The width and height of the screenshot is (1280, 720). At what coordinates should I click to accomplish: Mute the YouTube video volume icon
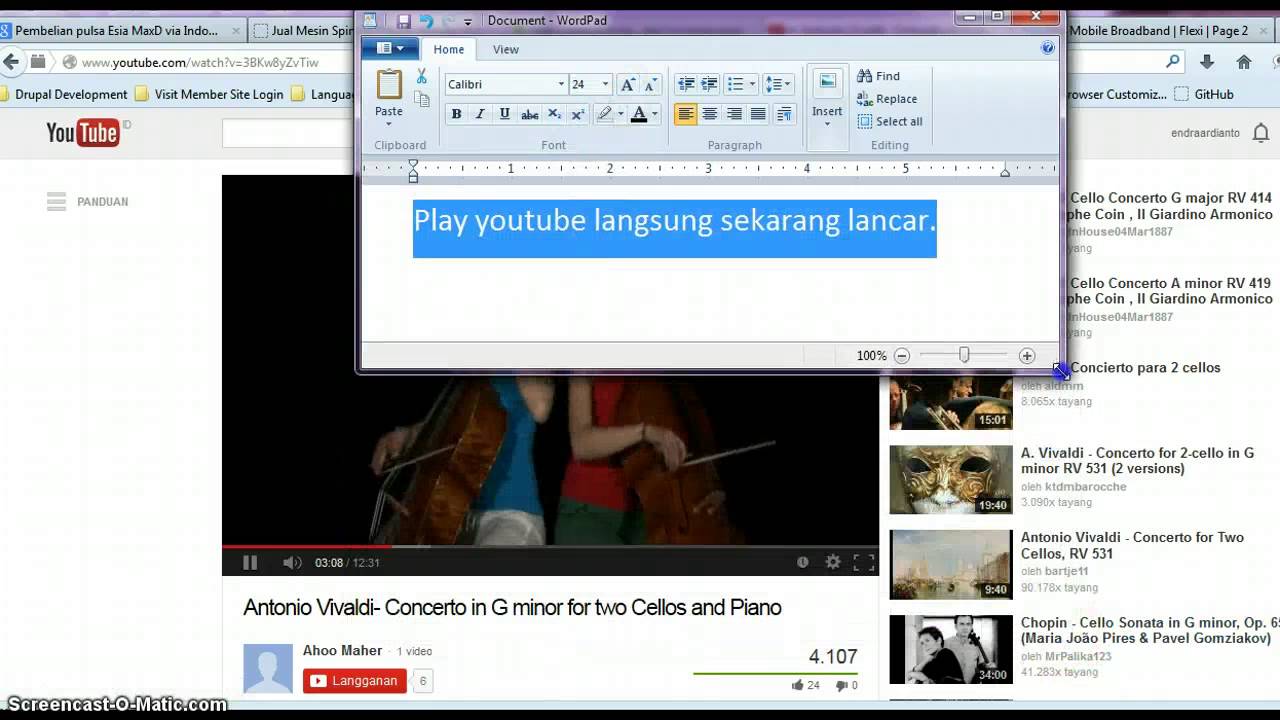[x=292, y=562]
